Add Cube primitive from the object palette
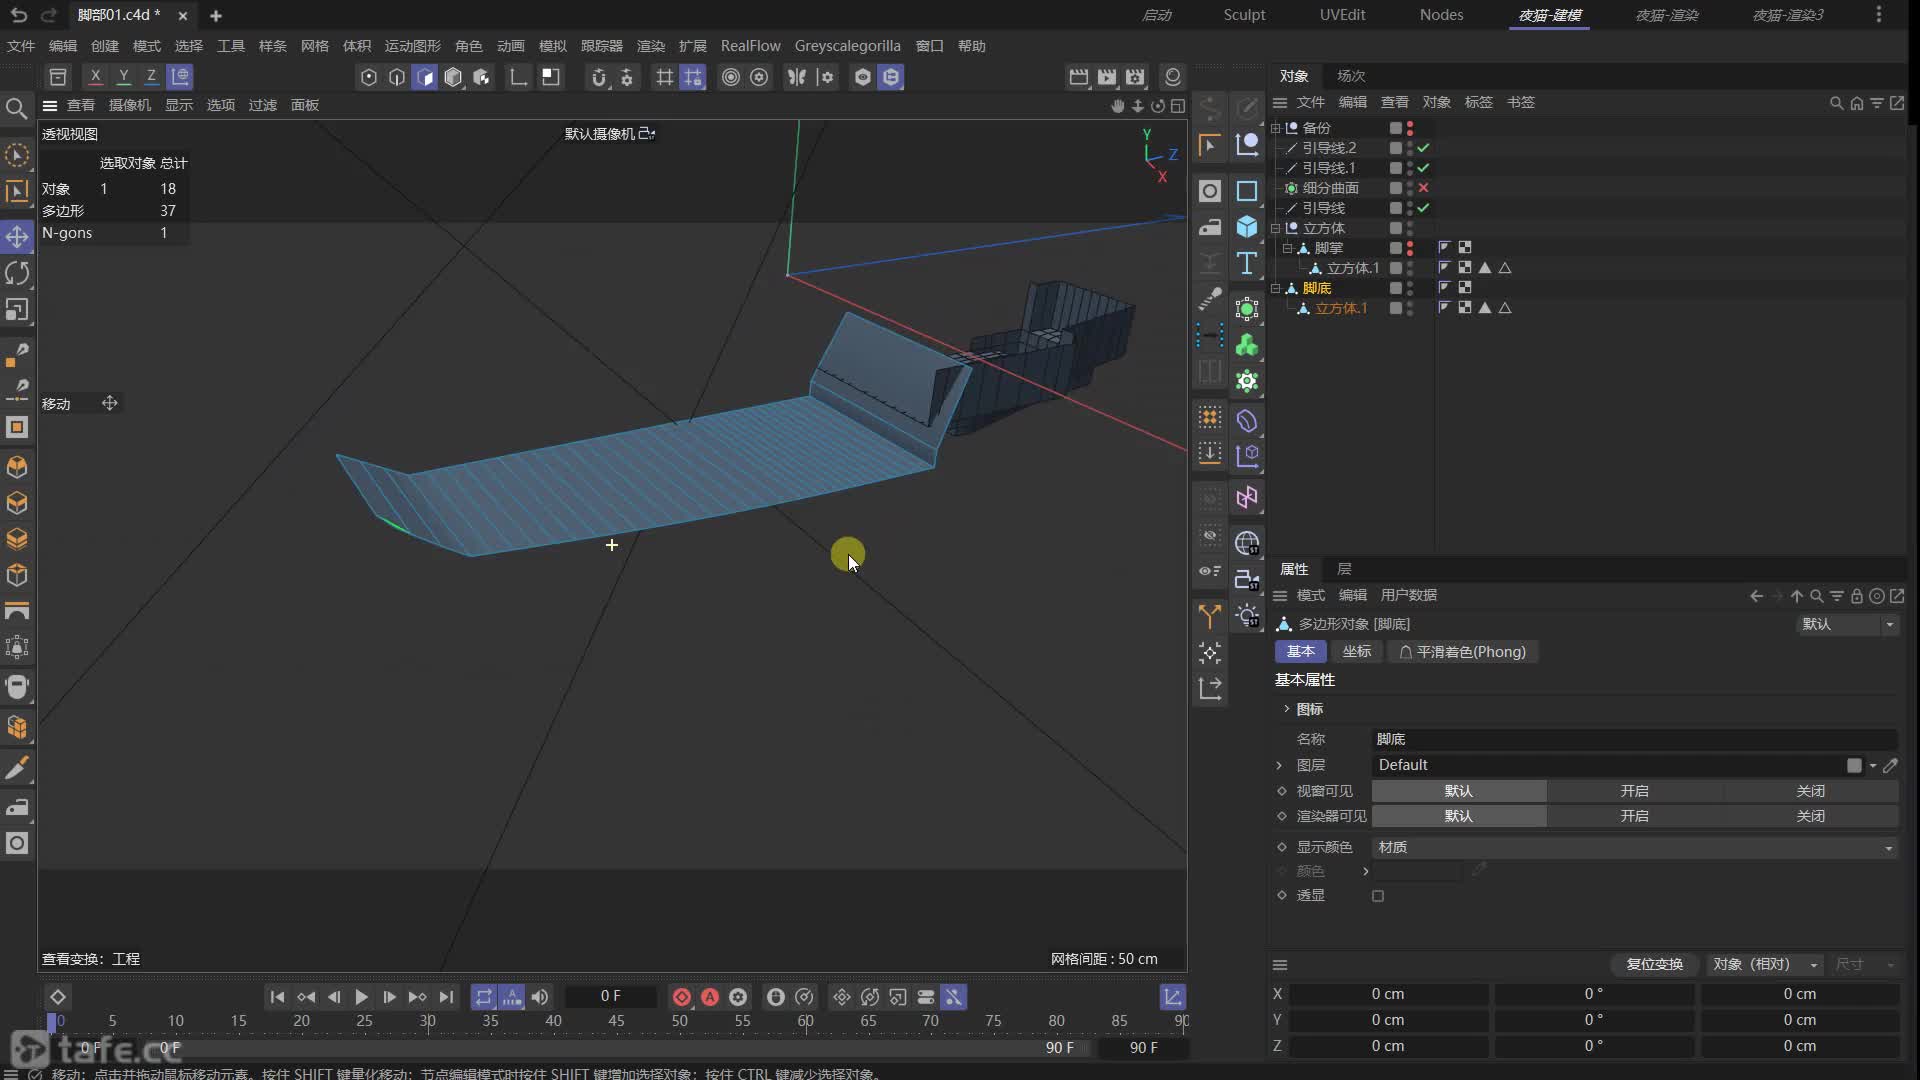 (x=1247, y=227)
